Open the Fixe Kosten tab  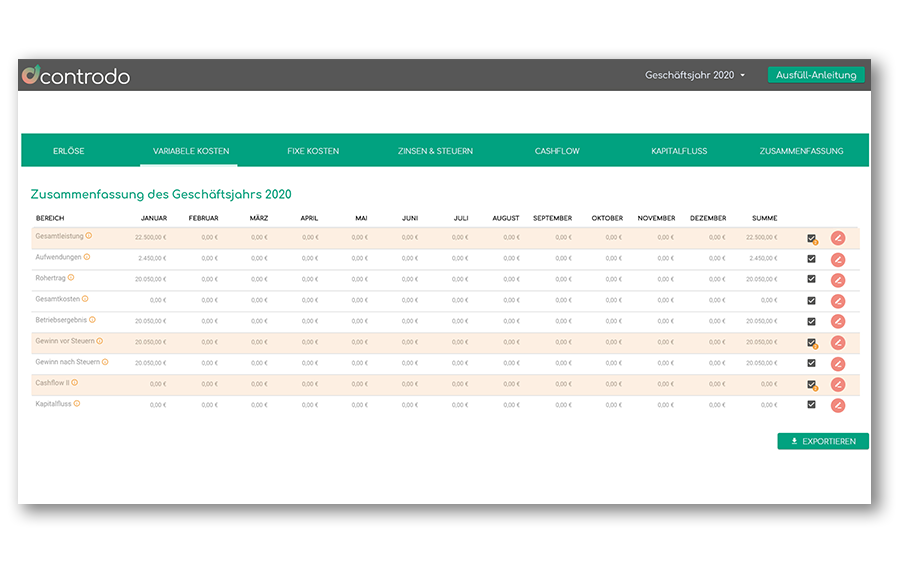point(313,151)
